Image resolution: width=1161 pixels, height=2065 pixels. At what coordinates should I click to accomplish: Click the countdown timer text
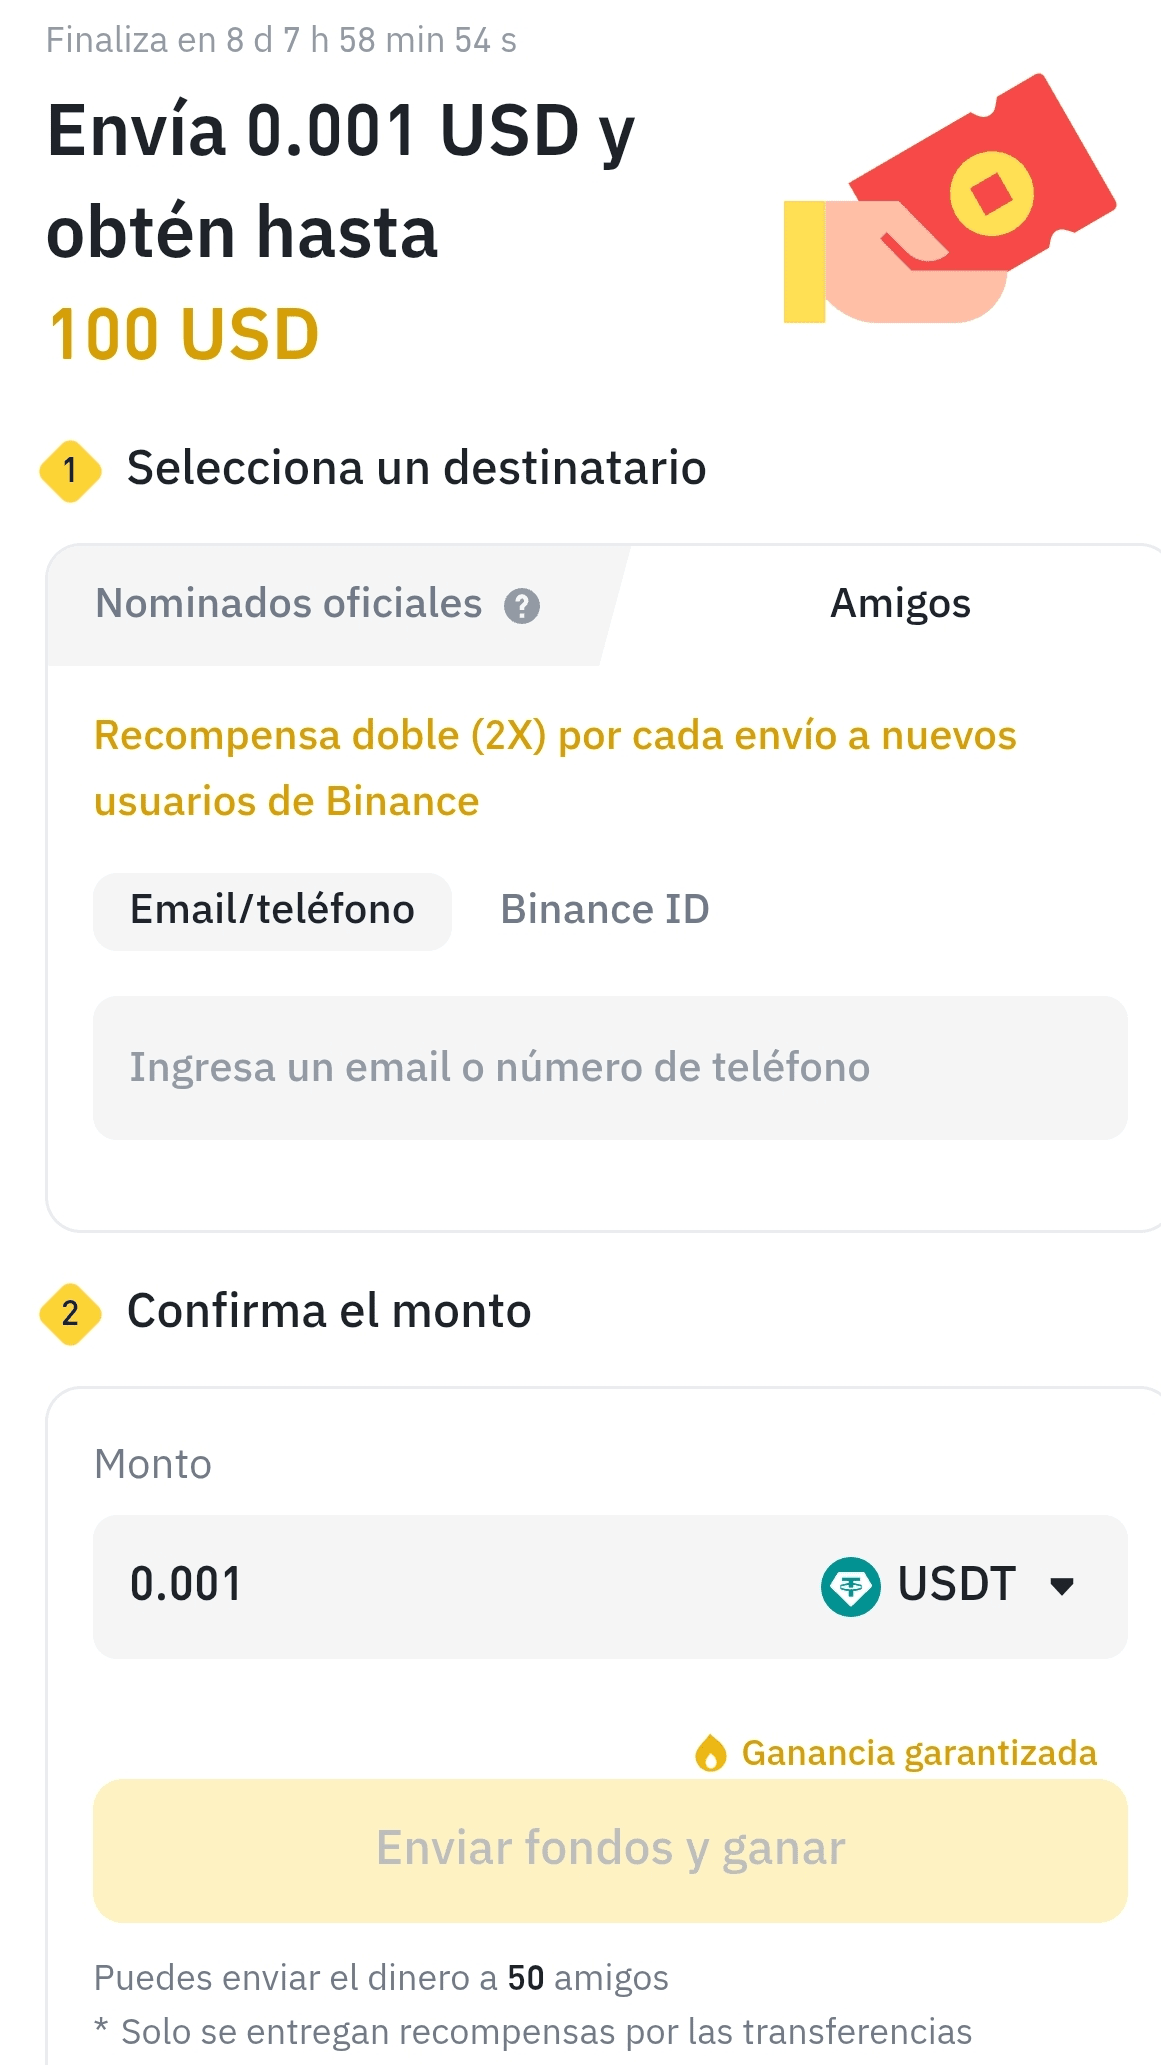click(281, 40)
